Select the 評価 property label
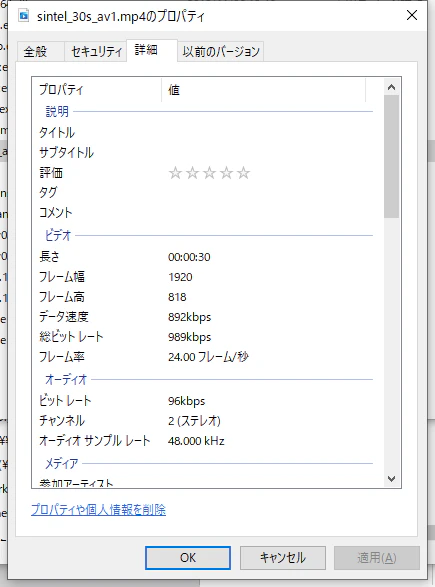435x587 pixels. pos(51,173)
